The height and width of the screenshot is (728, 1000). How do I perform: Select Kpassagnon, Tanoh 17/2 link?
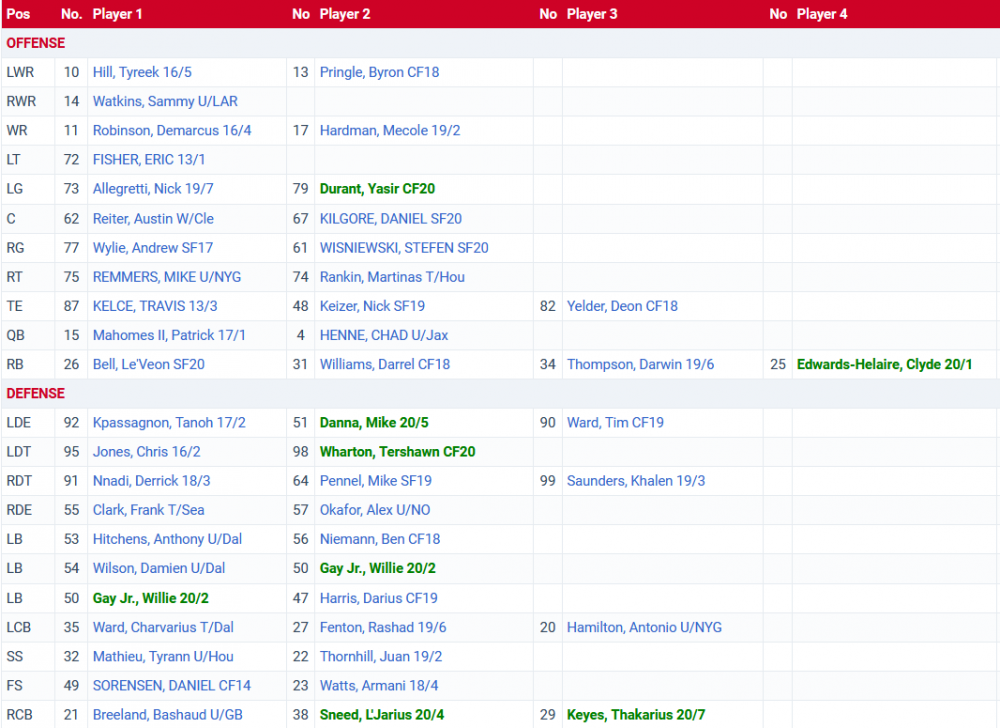[169, 423]
